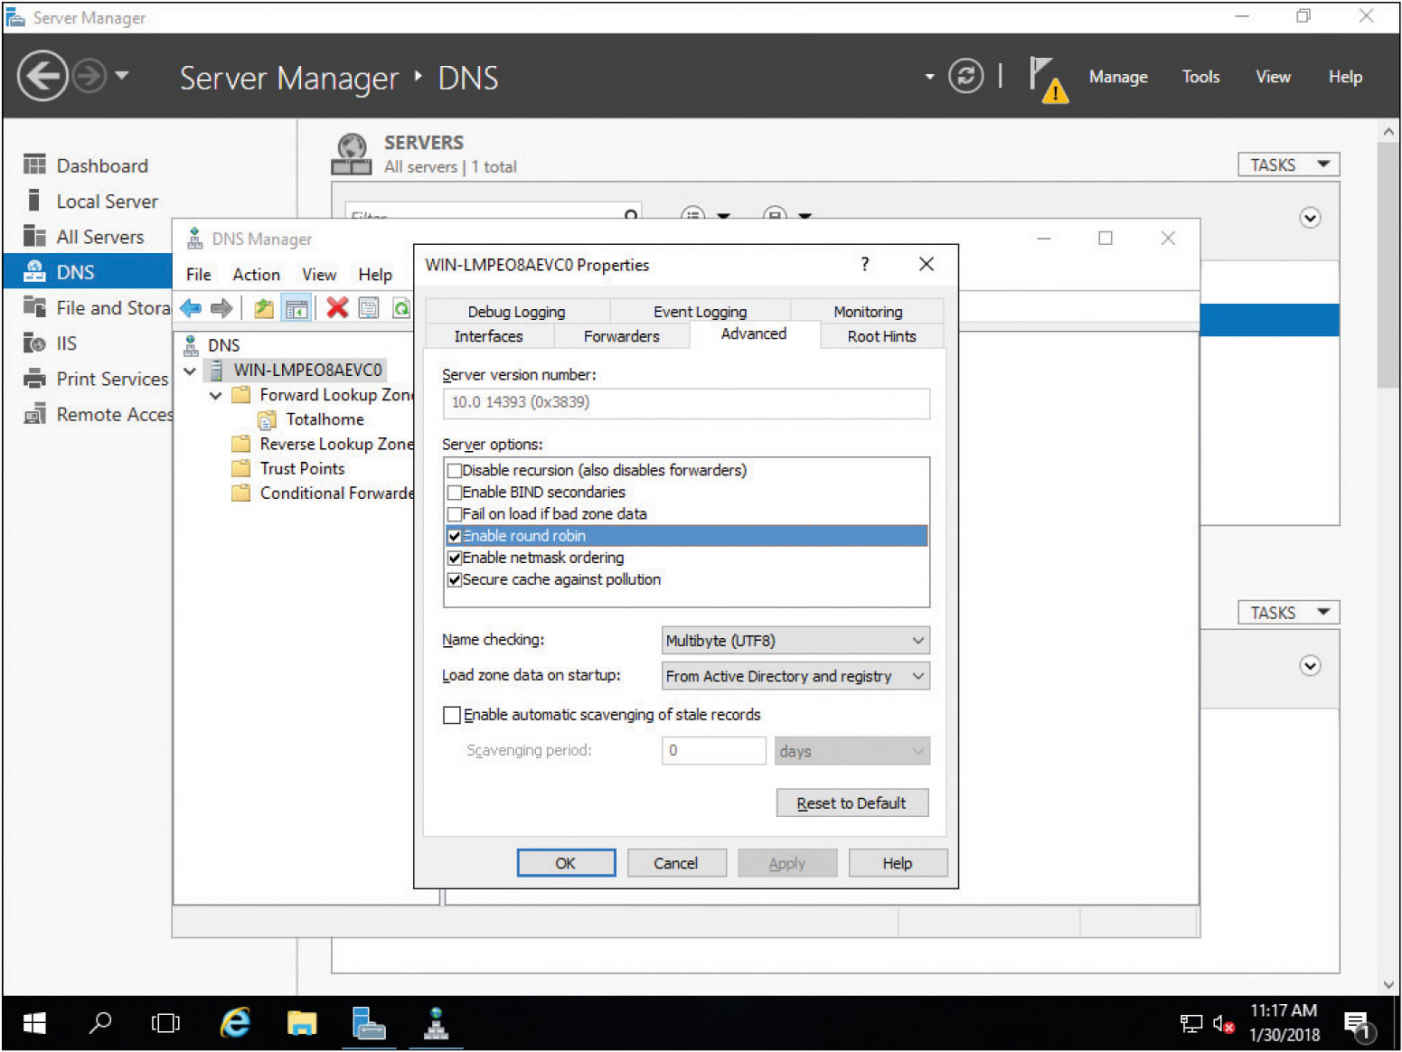
Task: Click DNS Manager toolbar back arrow
Action: [191, 308]
